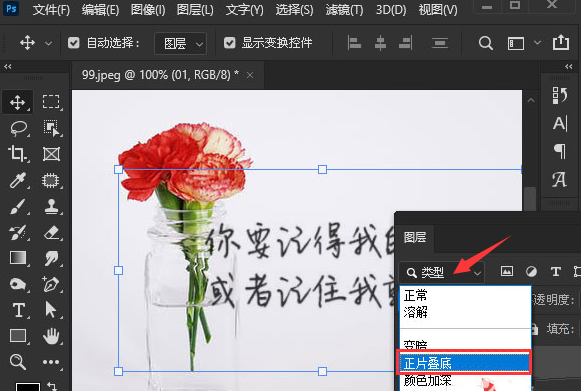Open the workspace switcher dropdown
This screenshot has height=391, width=581.
[x=537, y=42]
